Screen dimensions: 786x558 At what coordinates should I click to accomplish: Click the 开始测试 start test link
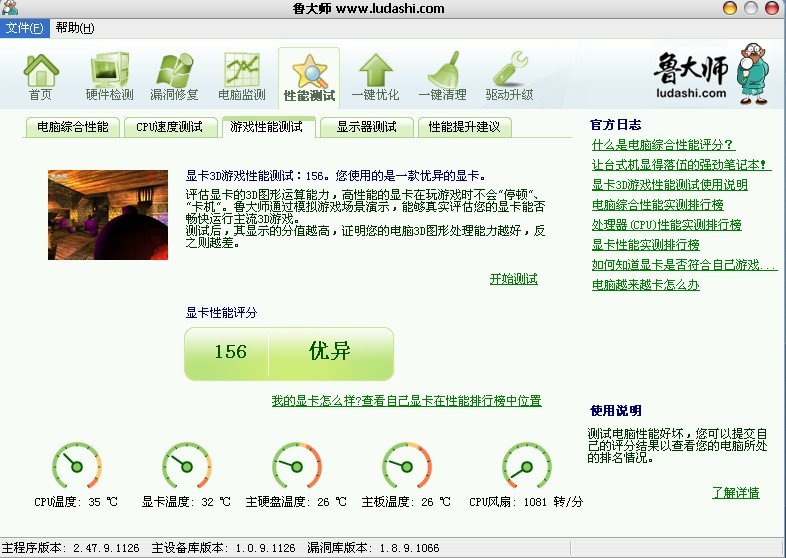coord(513,279)
